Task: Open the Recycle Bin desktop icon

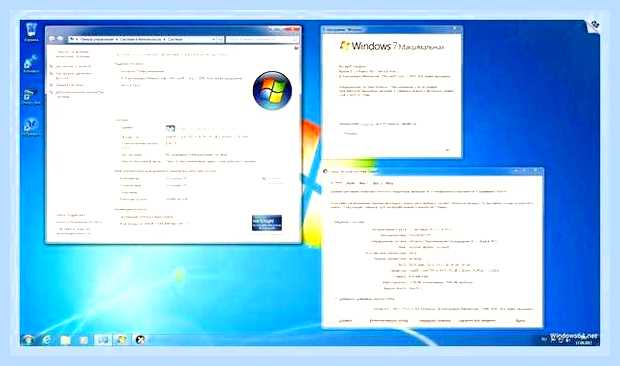Action: [31, 32]
